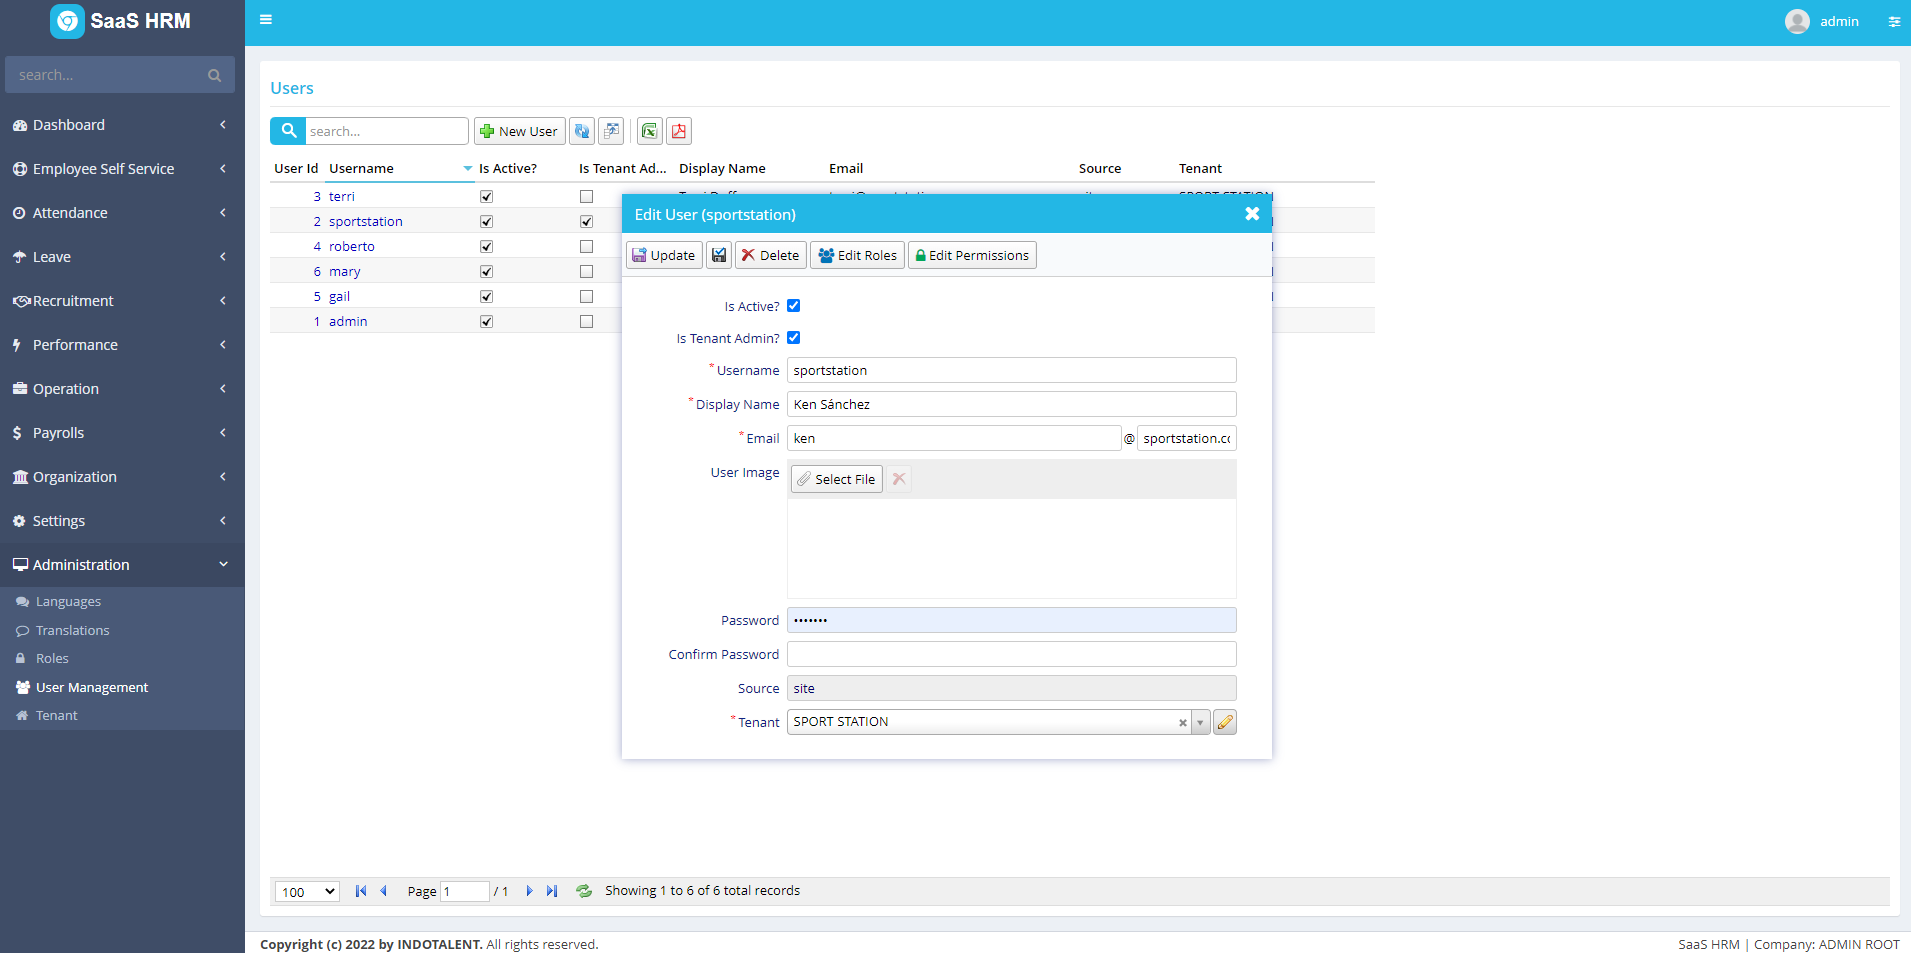The image size is (1911, 953).
Task: Go to Translations under Administration
Action: click(x=71, y=630)
